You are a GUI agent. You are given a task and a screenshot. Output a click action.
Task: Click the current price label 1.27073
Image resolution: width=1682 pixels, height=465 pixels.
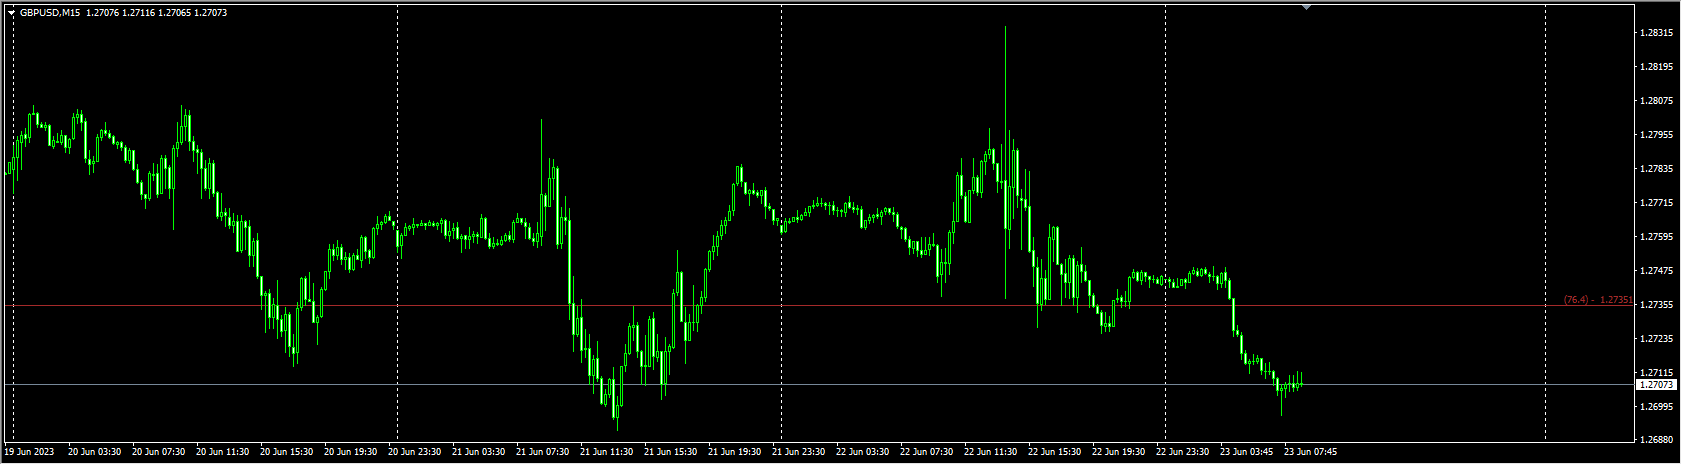[x=1656, y=384]
